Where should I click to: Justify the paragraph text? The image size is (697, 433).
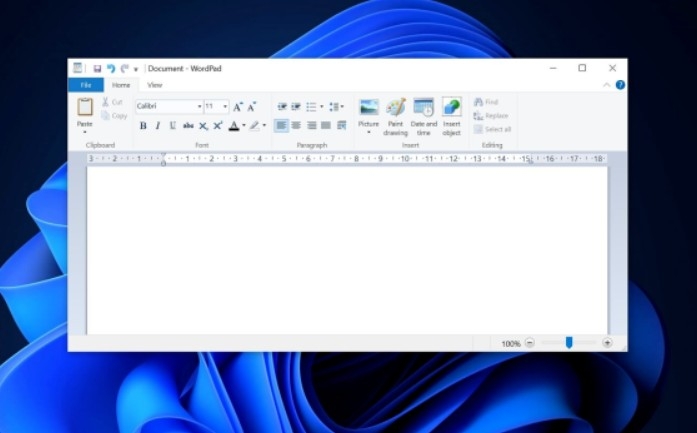[x=326, y=126]
